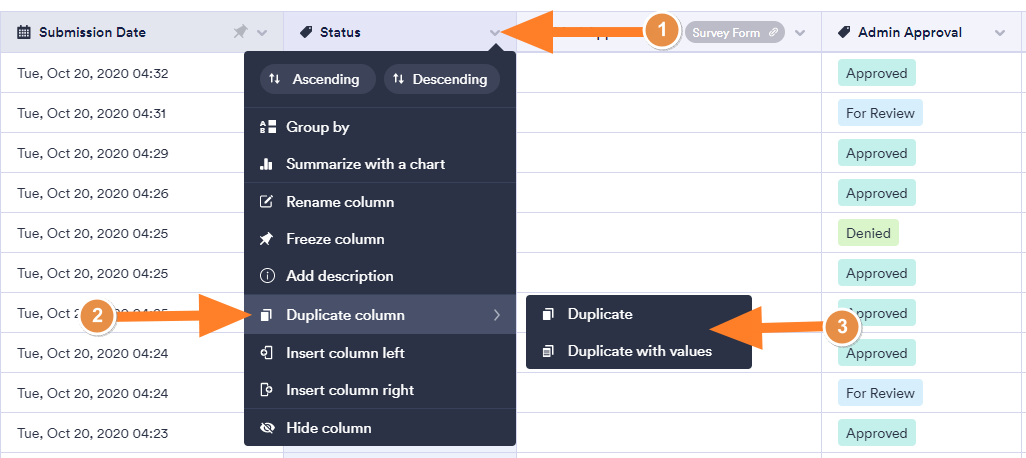
Task: Expand the Duplicate column submenu arrow
Action: [497, 316]
